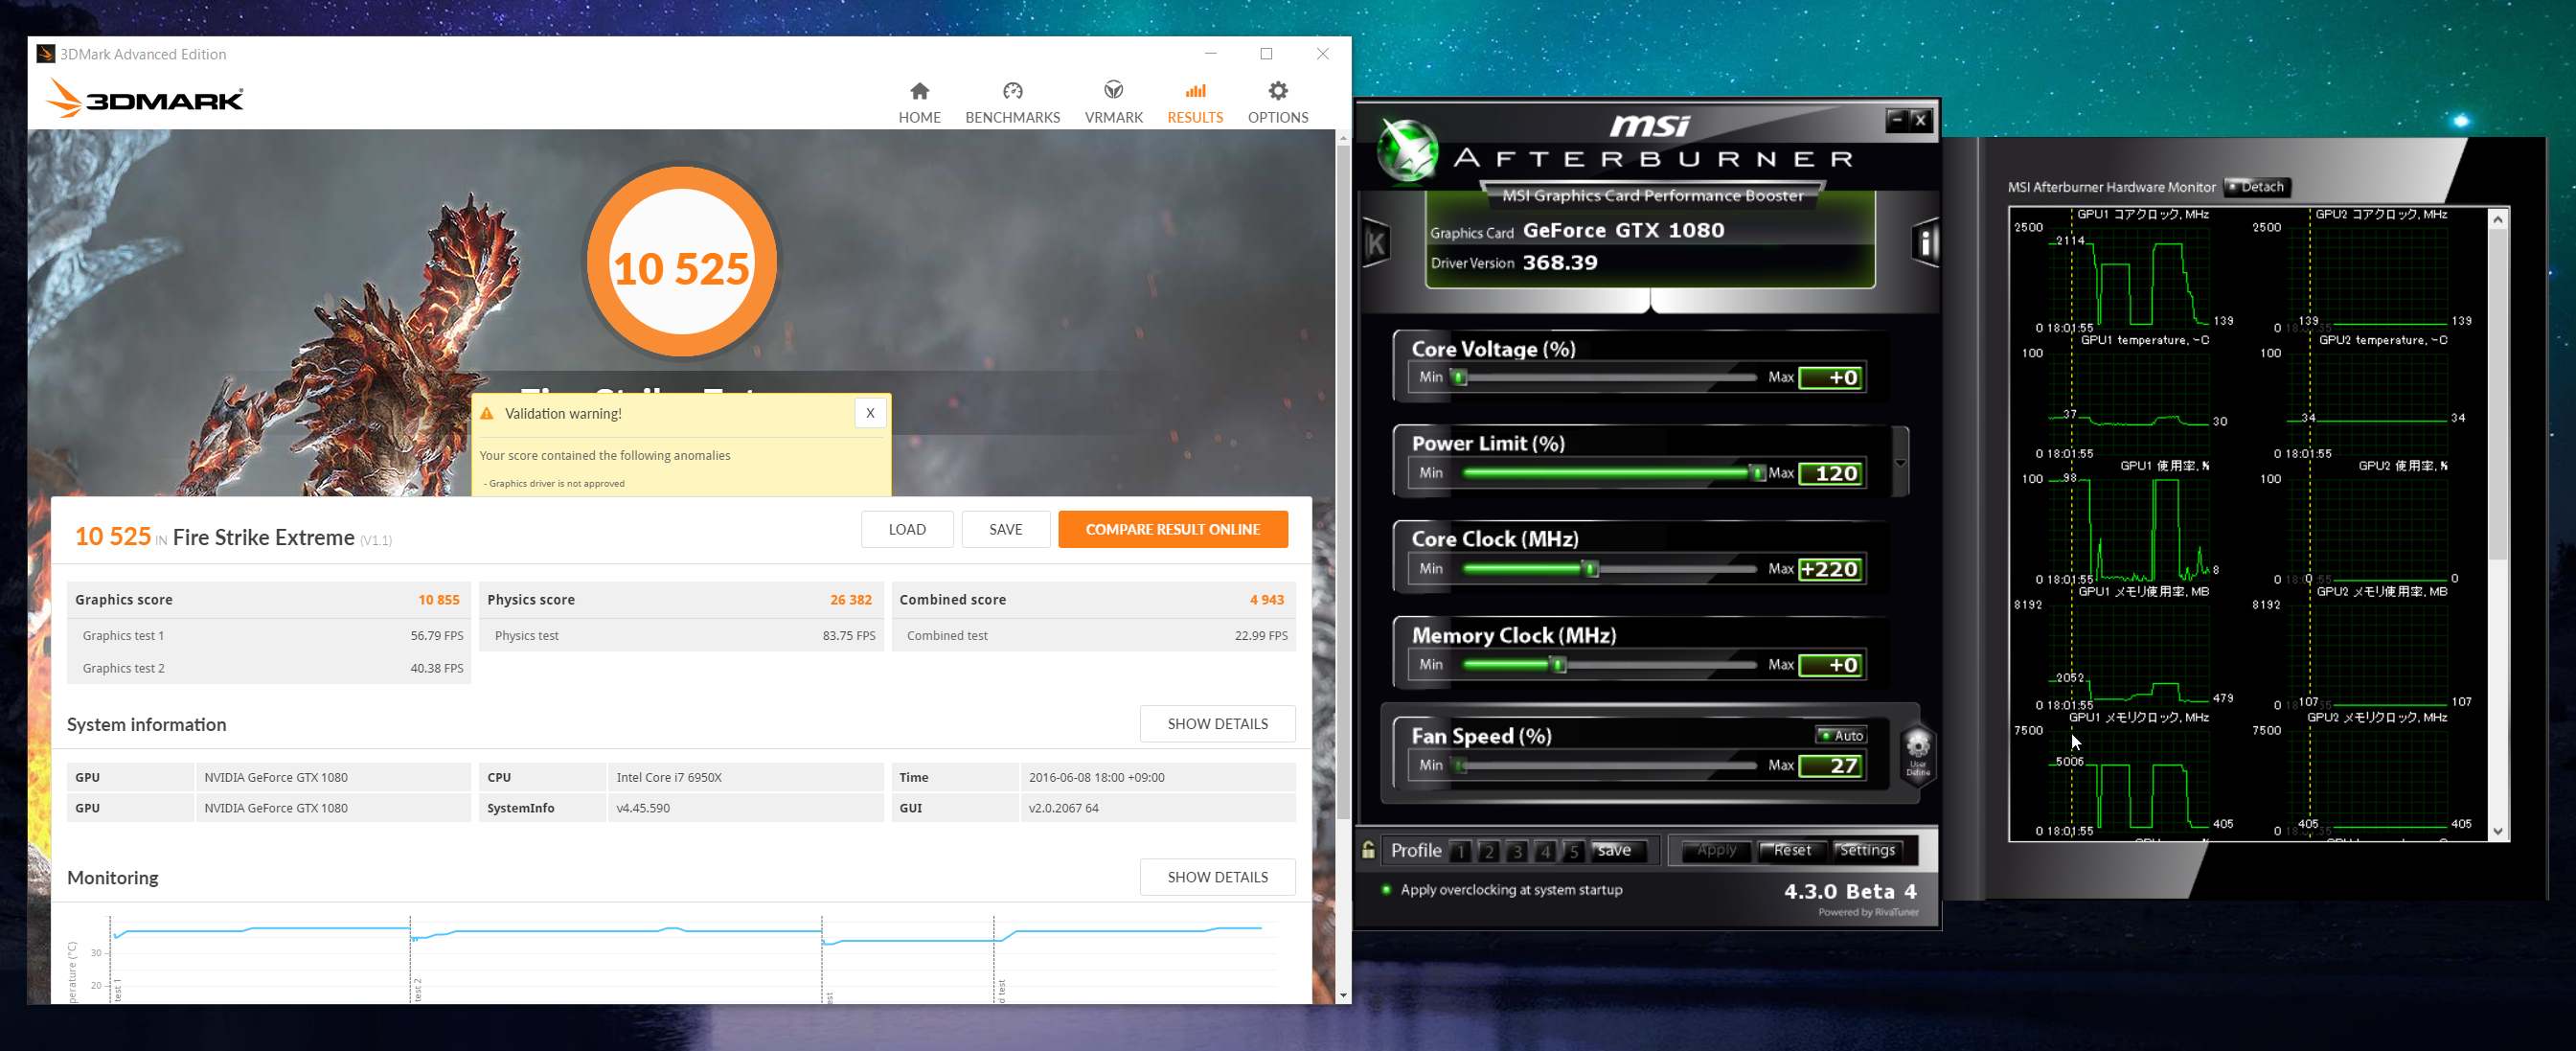The image size is (2576, 1051).
Task: Click Physics score value 26 382
Action: pyautogui.click(x=850, y=600)
